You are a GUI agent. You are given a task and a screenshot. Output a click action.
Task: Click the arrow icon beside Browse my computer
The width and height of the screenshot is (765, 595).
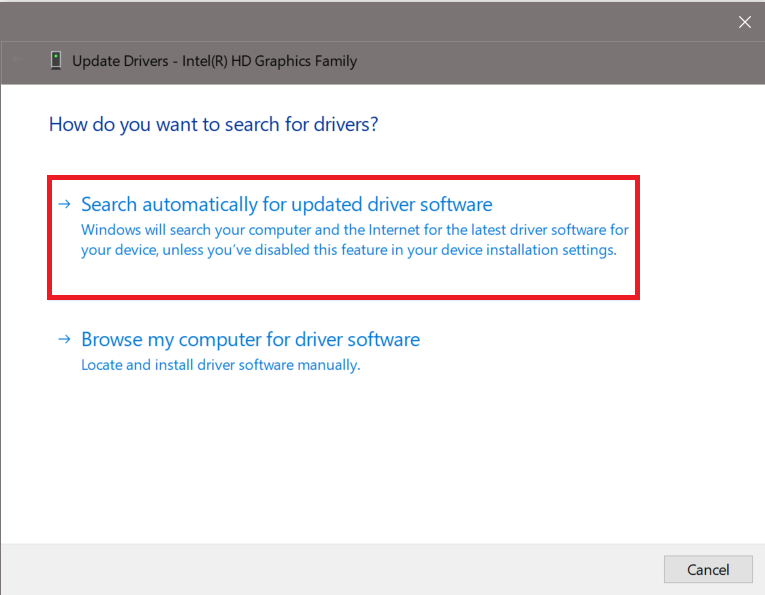coord(64,340)
